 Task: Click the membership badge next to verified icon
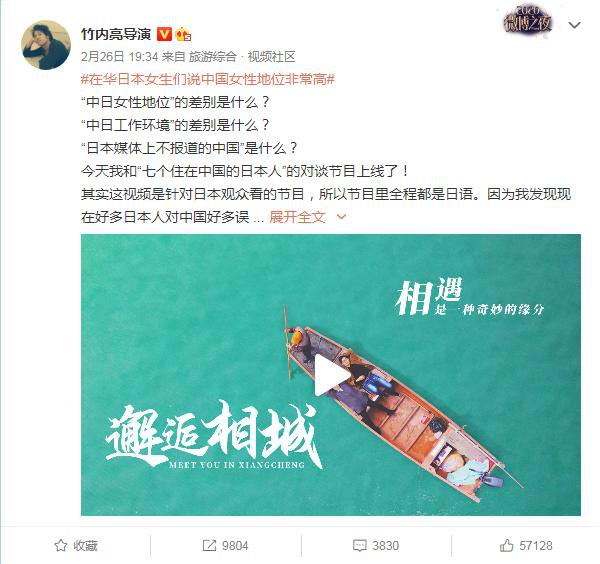click(x=183, y=34)
